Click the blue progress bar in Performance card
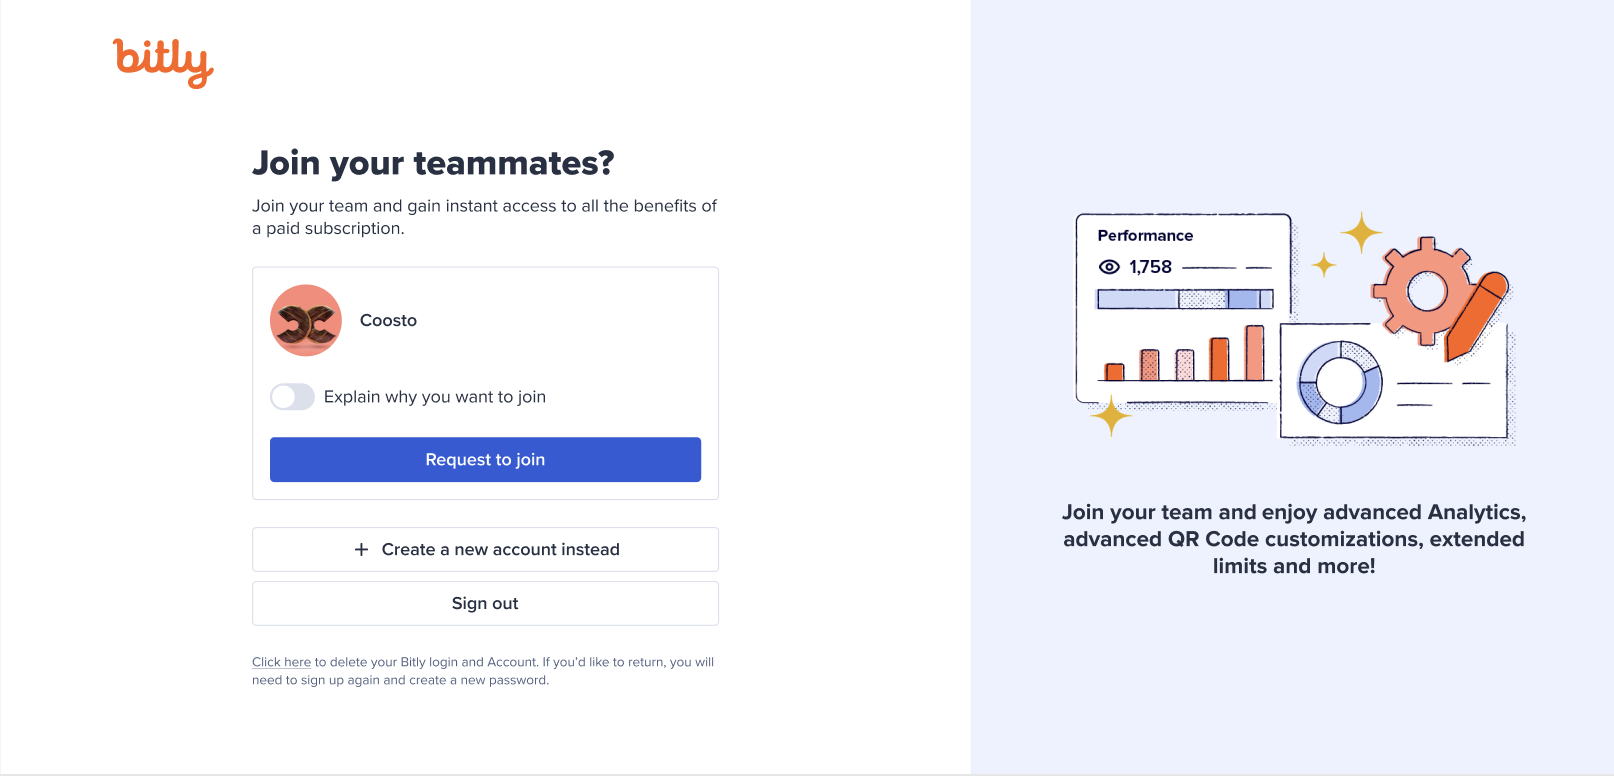Viewport: 1614px width, 776px height. 1185,299
